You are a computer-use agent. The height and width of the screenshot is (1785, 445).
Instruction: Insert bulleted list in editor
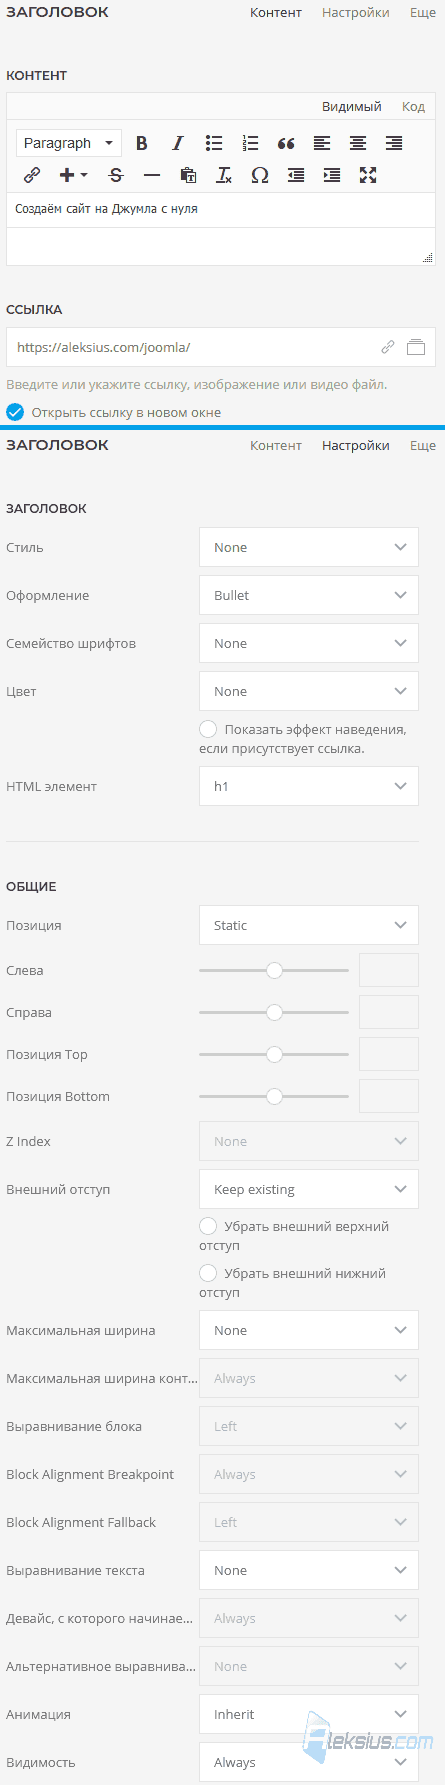click(x=214, y=143)
